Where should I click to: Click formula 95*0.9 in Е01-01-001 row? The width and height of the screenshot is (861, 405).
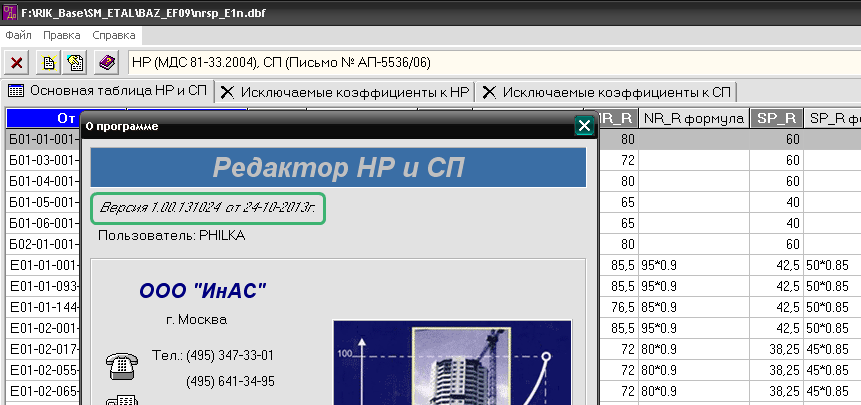tap(659, 266)
